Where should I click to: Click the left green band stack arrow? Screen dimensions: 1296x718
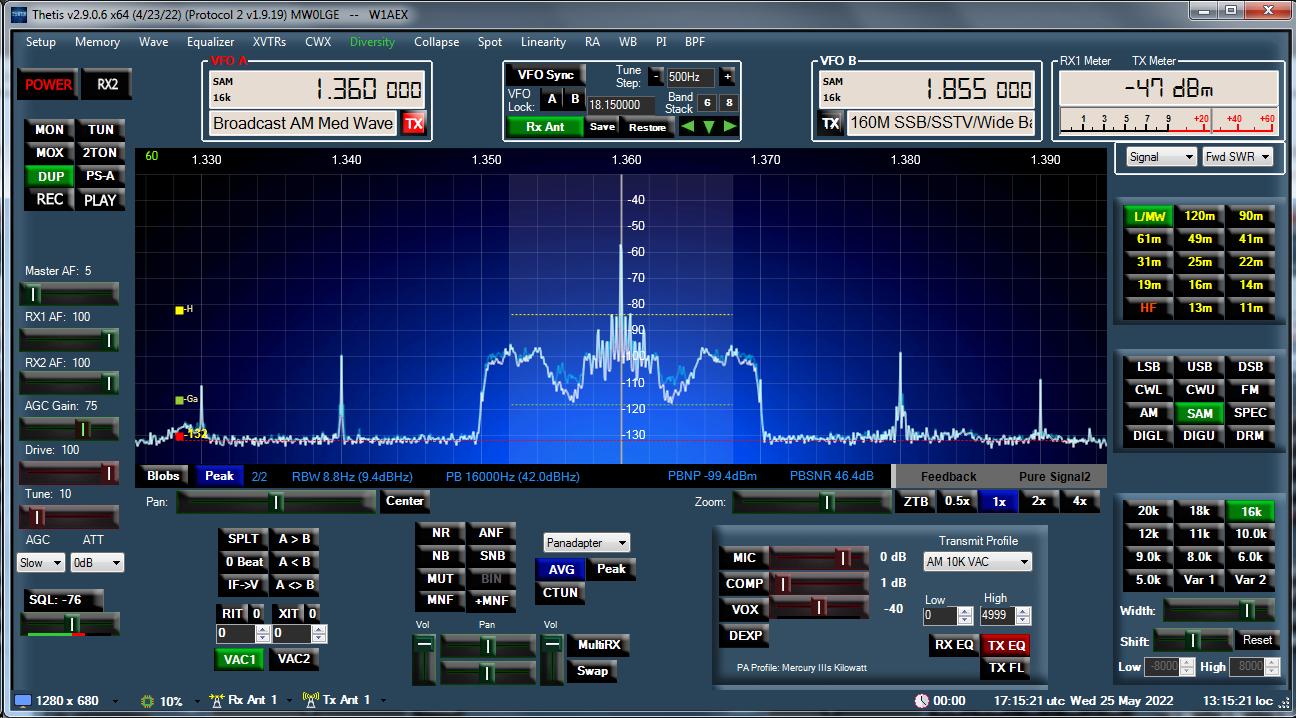click(687, 127)
